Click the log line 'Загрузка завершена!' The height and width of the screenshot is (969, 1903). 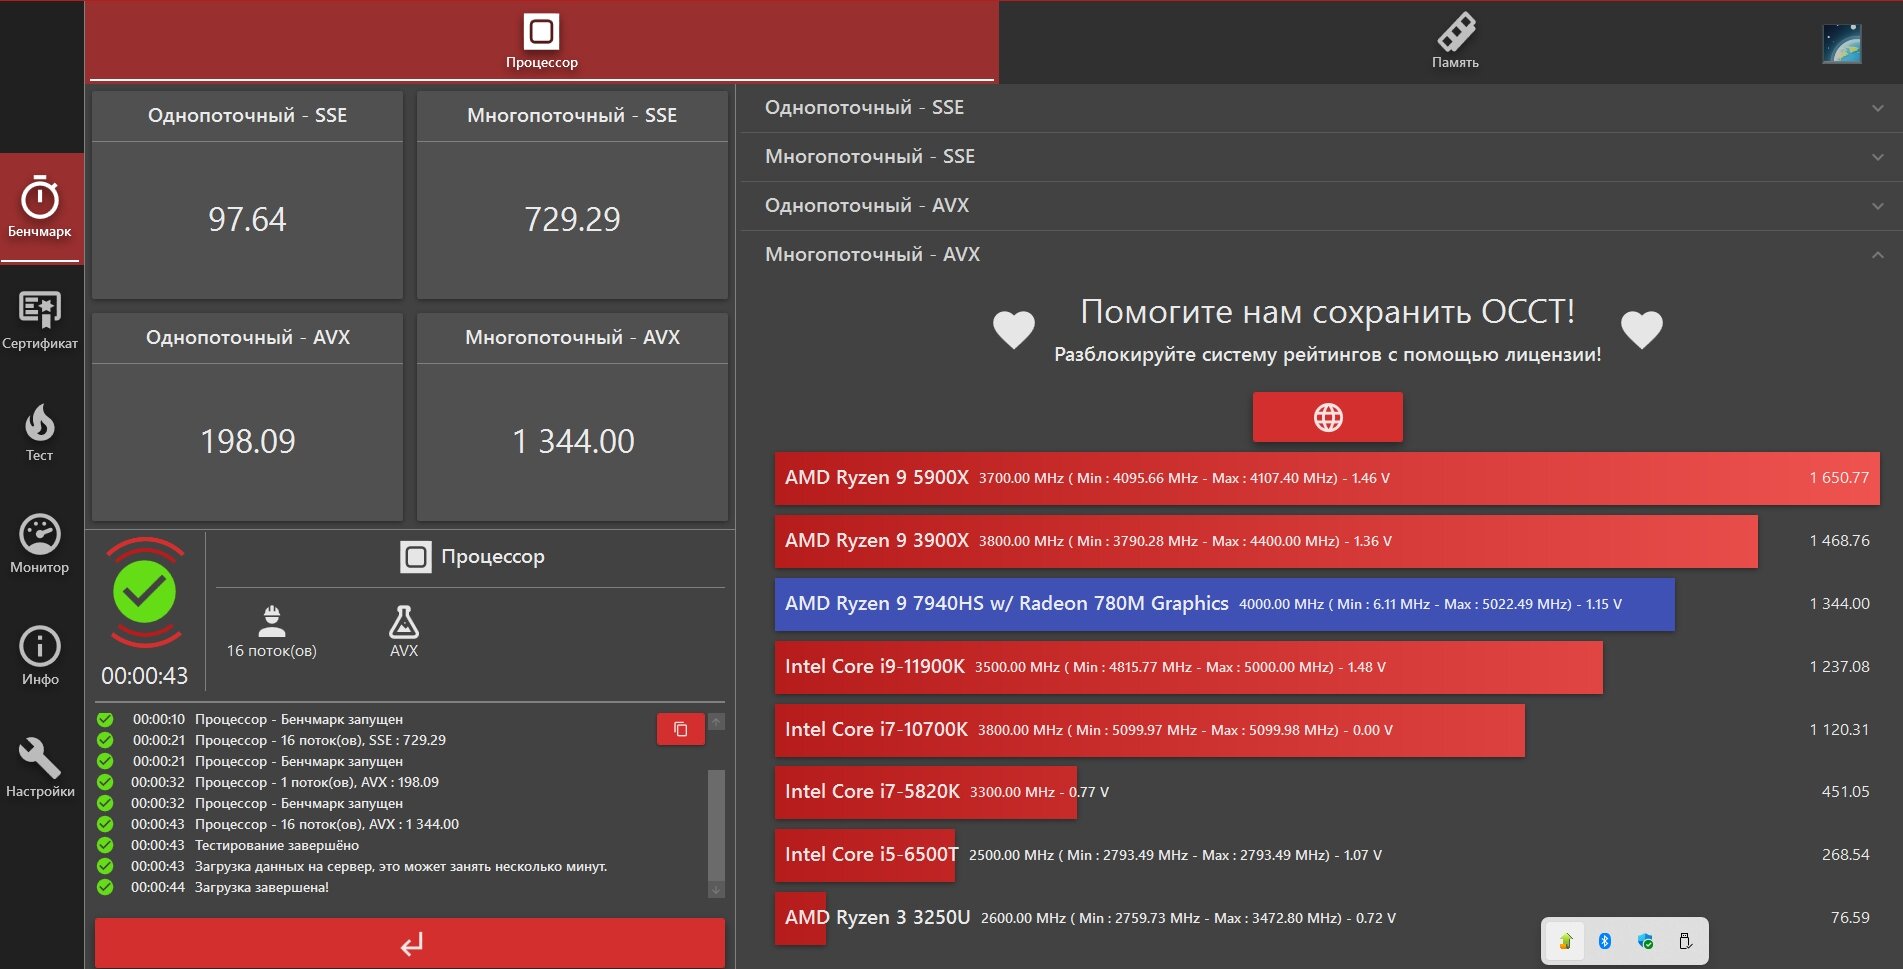pos(262,888)
